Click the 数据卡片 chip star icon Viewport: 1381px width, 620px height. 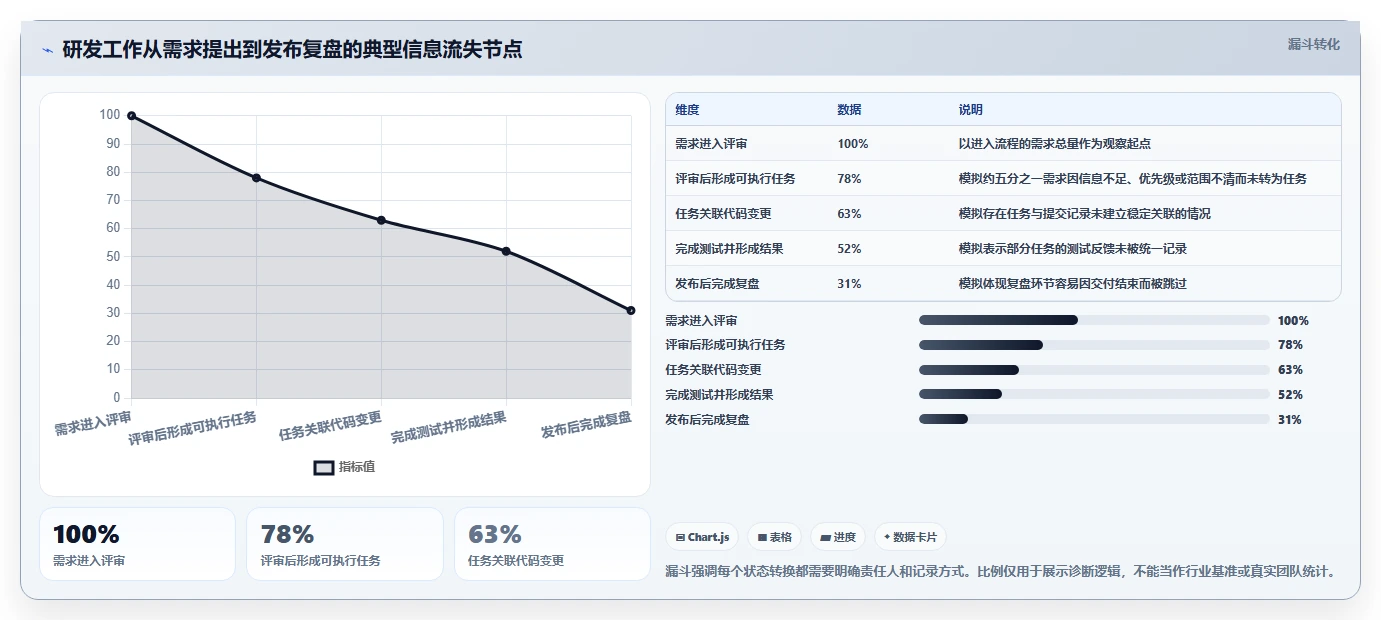click(x=887, y=537)
